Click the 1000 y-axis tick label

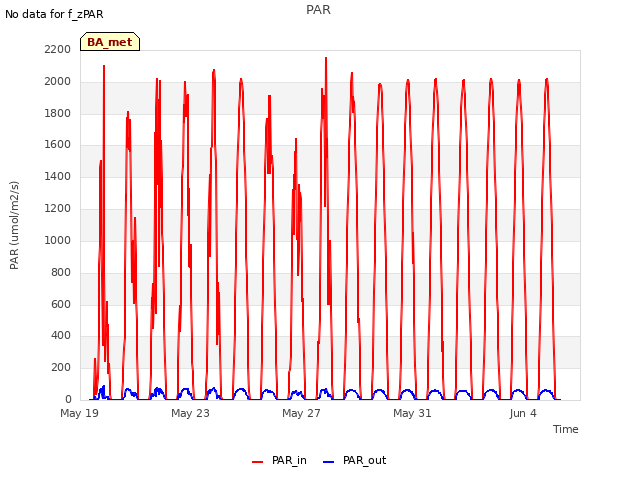tap(58, 240)
